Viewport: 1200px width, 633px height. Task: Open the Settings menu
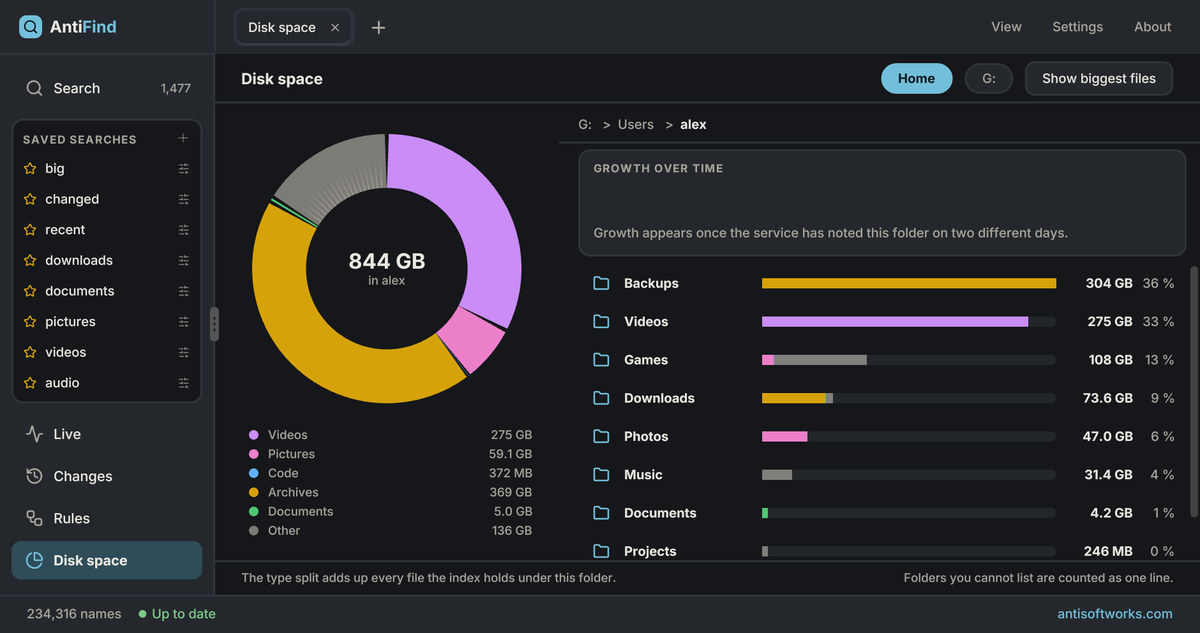pyautogui.click(x=1077, y=27)
